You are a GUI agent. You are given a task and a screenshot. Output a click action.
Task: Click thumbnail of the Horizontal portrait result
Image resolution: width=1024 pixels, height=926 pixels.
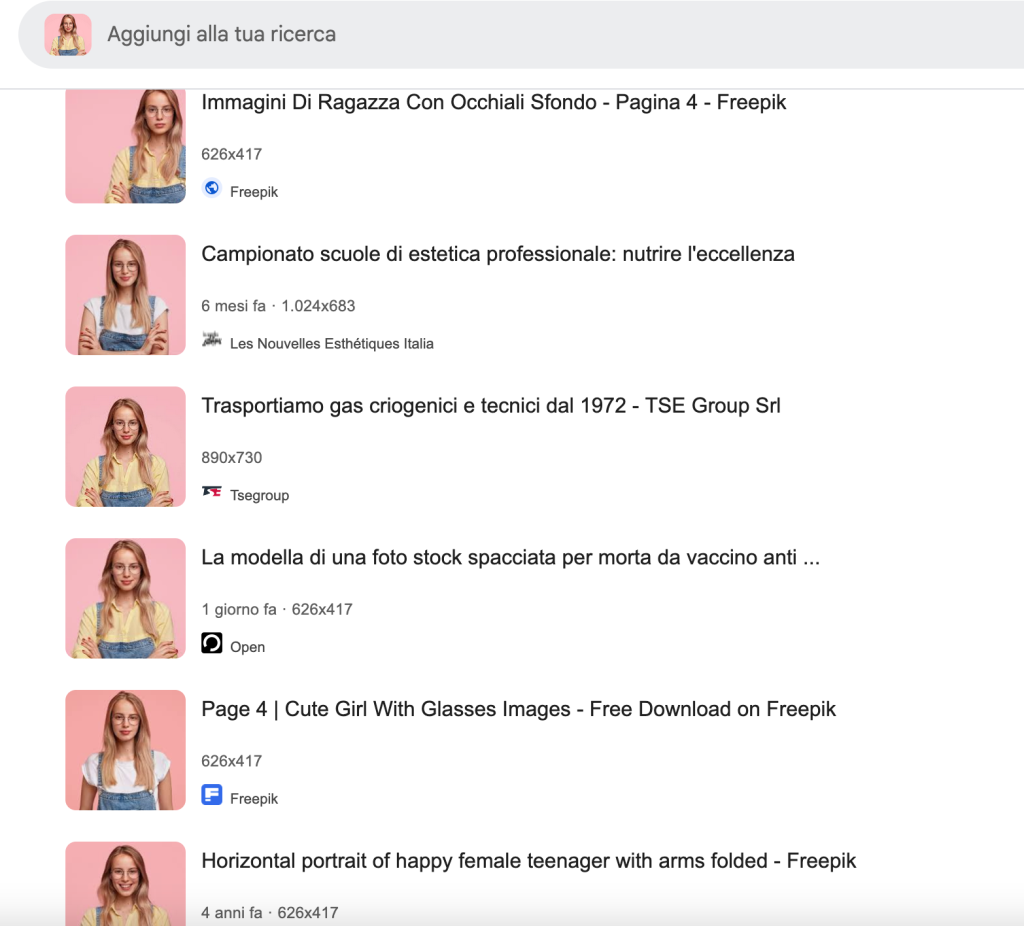coord(125,883)
